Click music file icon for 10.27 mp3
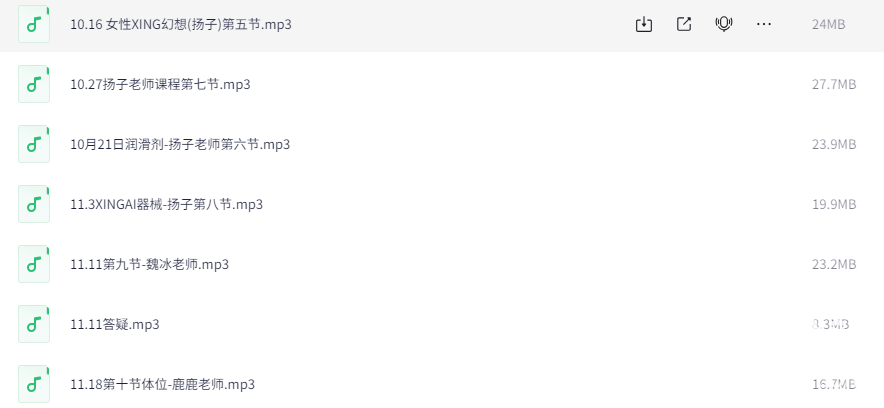 coord(33,84)
